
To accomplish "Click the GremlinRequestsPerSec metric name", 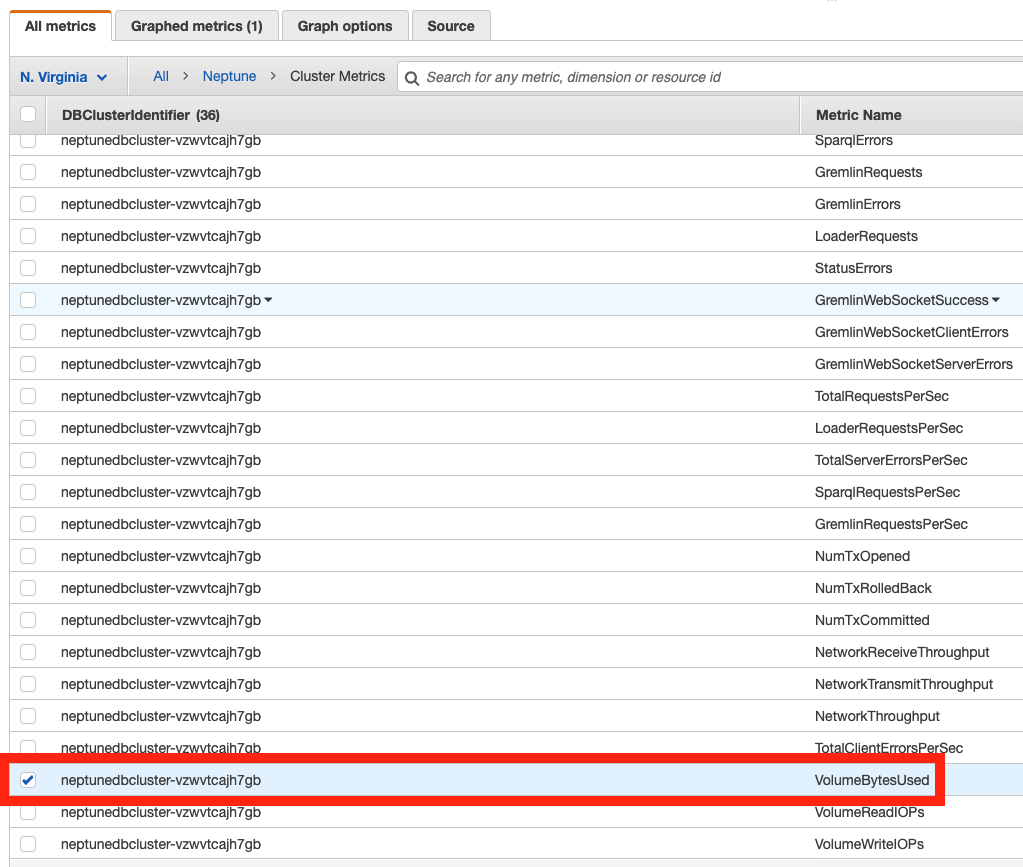I will [x=891, y=524].
